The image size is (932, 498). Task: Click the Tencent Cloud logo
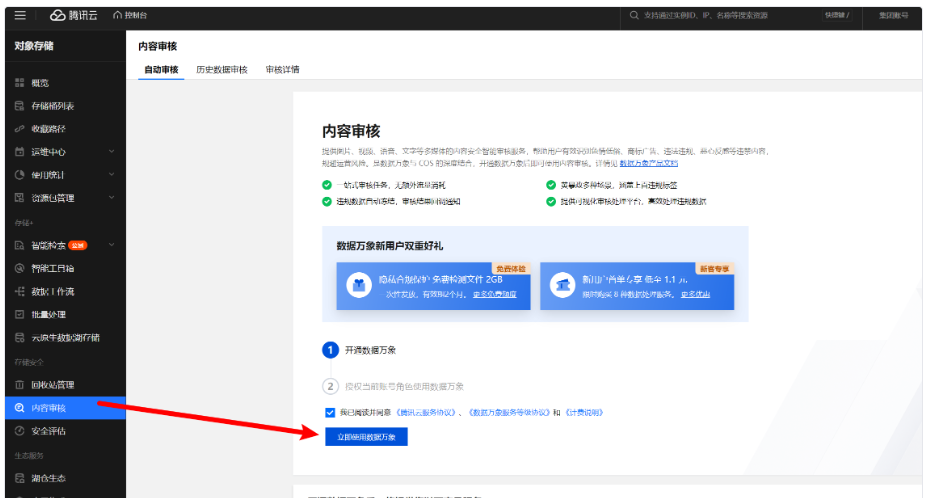click(x=74, y=15)
